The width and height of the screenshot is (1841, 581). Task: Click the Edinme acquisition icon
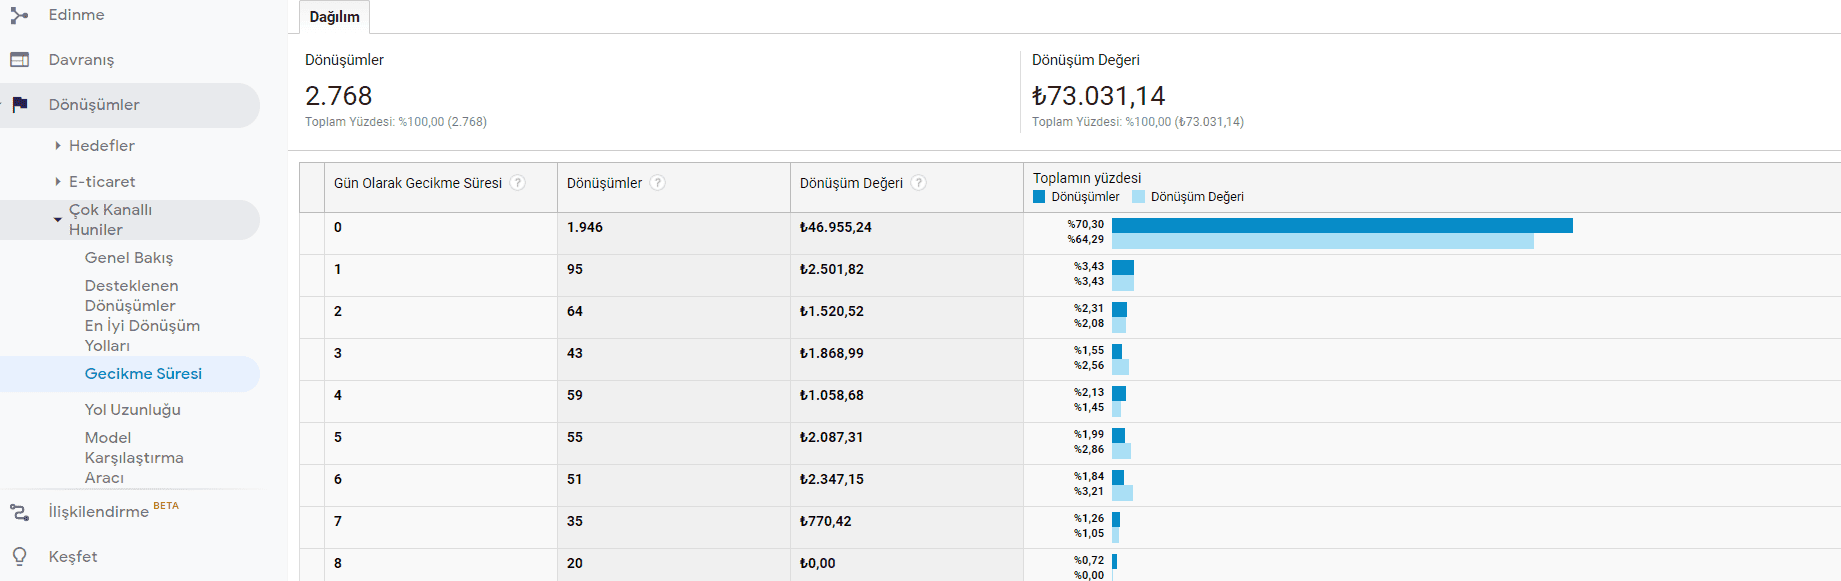point(19,15)
